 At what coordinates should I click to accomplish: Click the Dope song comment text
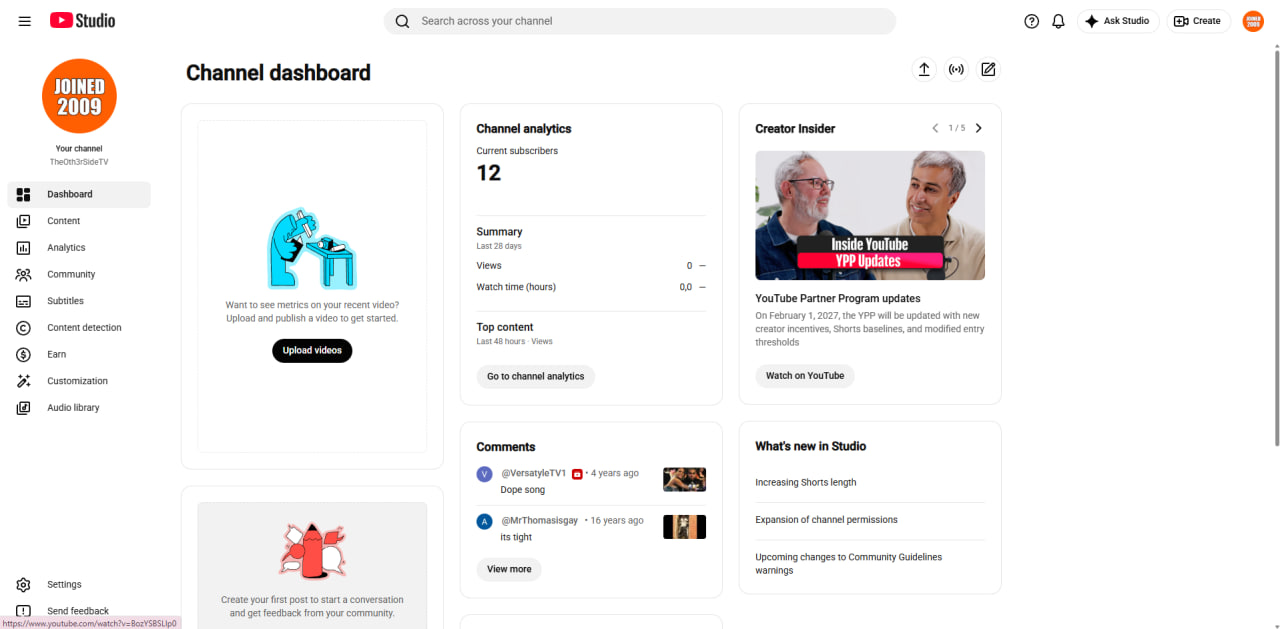(x=523, y=490)
